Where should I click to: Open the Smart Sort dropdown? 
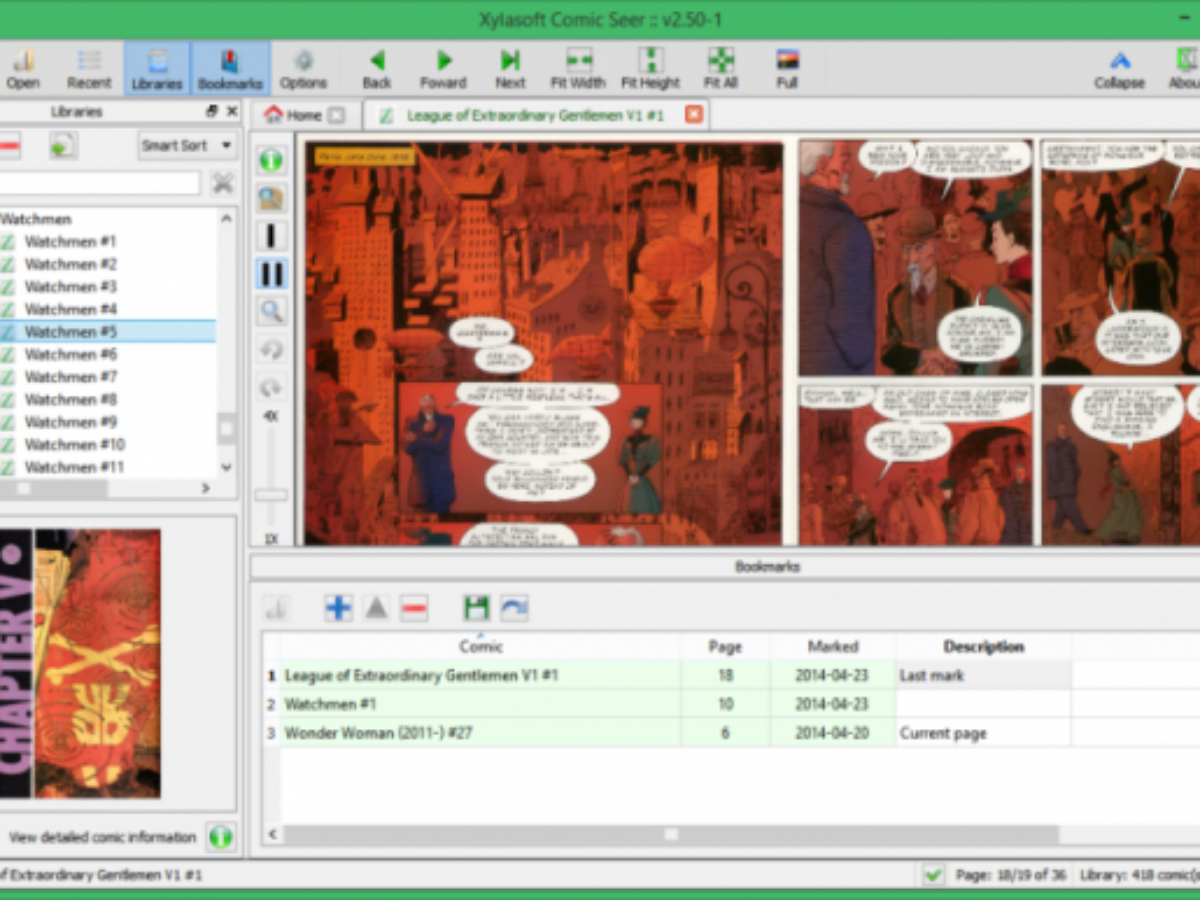coord(187,146)
